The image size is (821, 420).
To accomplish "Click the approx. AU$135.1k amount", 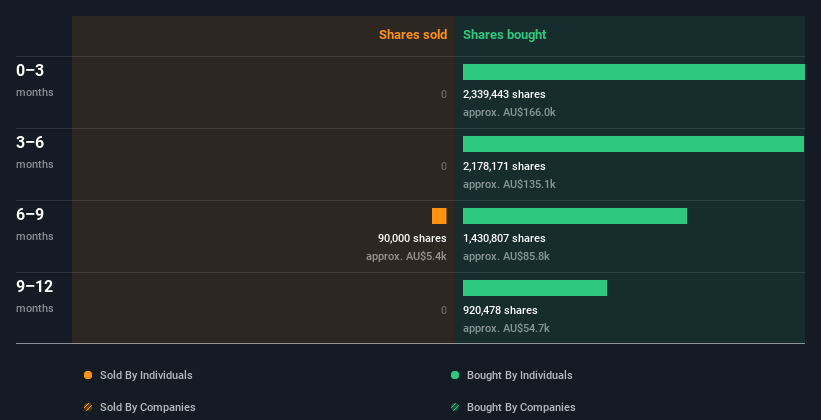I will click(x=509, y=184).
